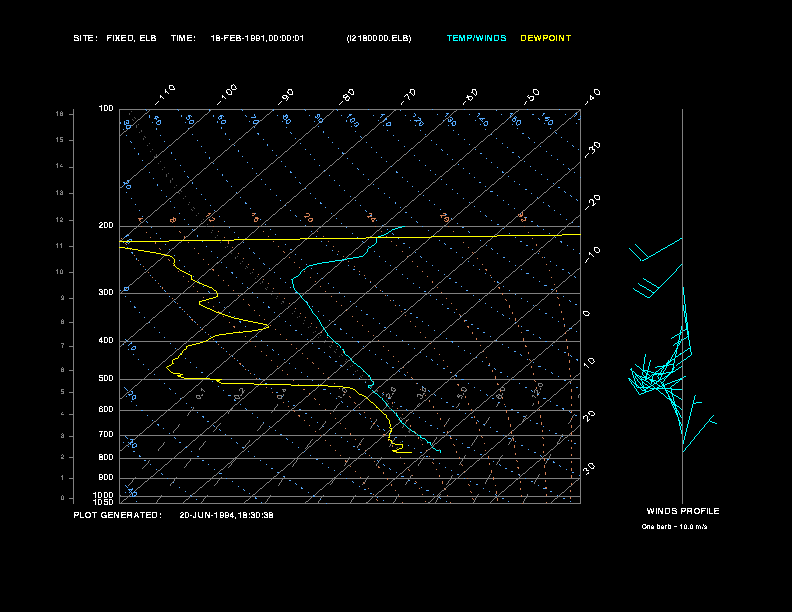
Task: Click the -80 isotherm label
Action: 347,97
